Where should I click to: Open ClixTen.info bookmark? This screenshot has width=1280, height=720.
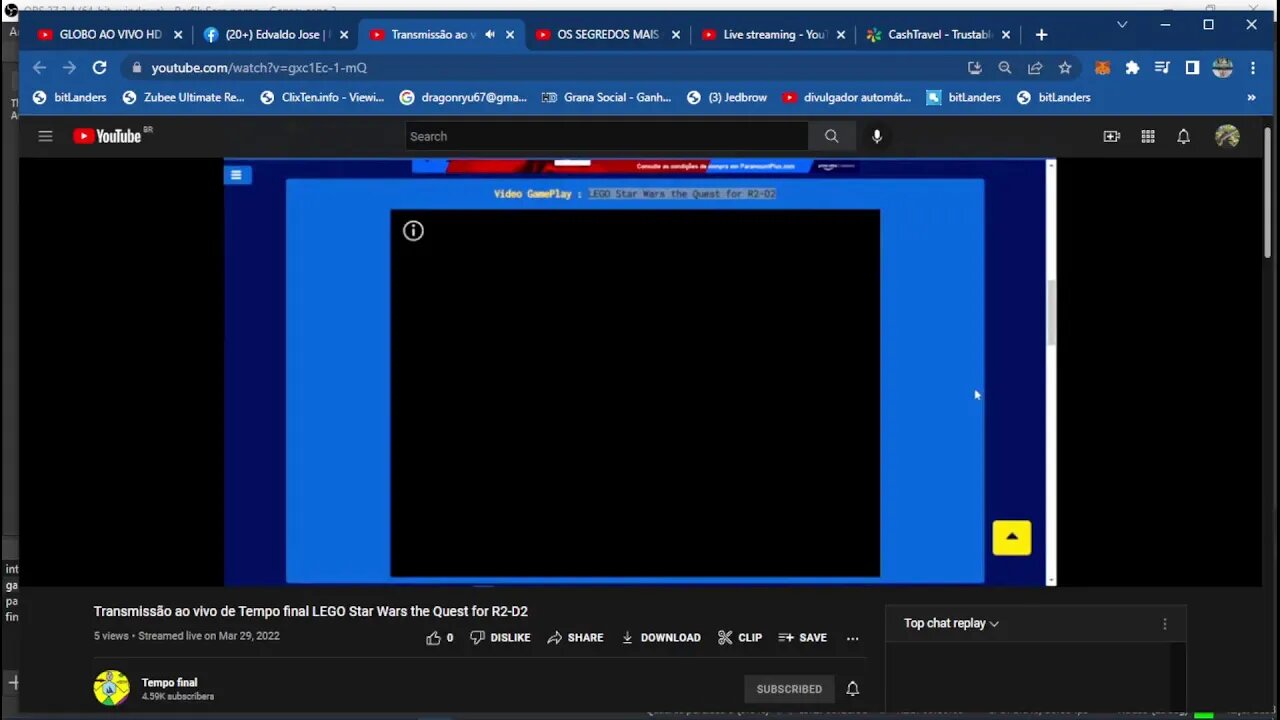(322, 97)
